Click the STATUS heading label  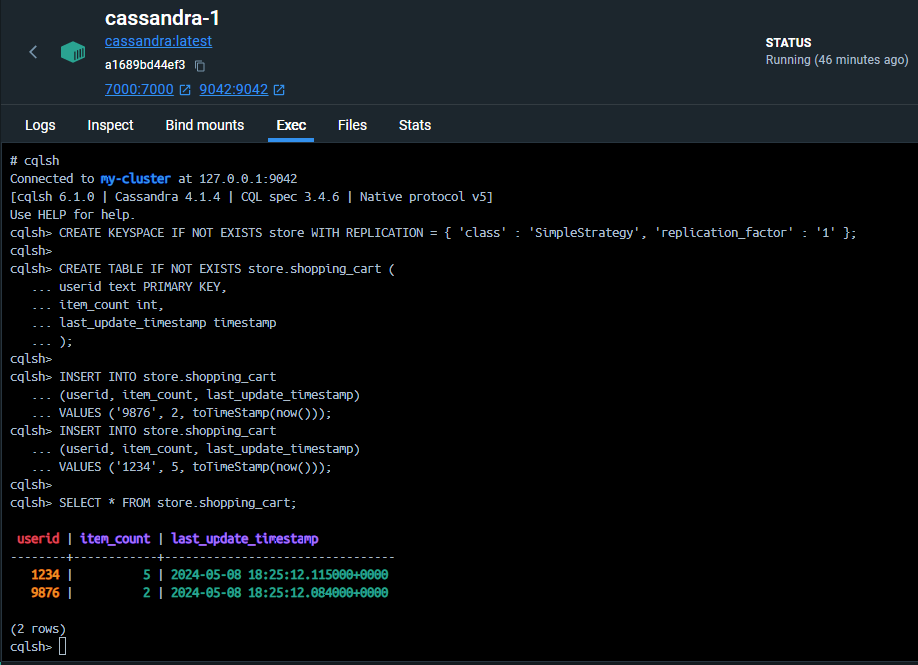click(x=789, y=43)
